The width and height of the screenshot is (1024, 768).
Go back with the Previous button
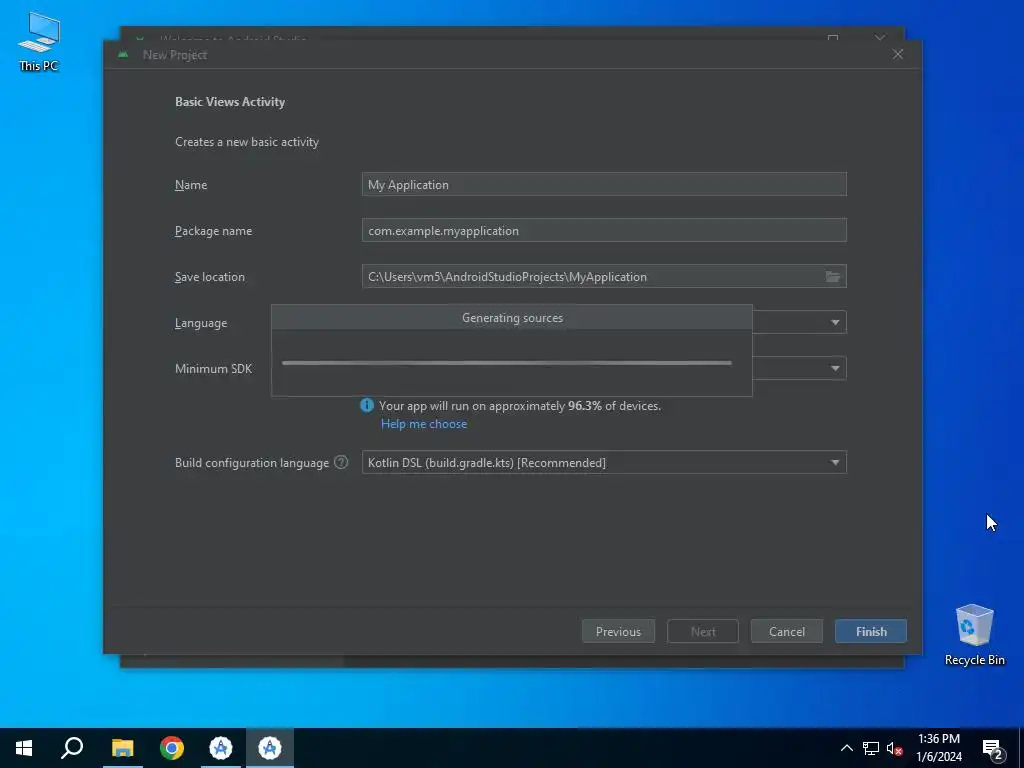click(x=618, y=632)
